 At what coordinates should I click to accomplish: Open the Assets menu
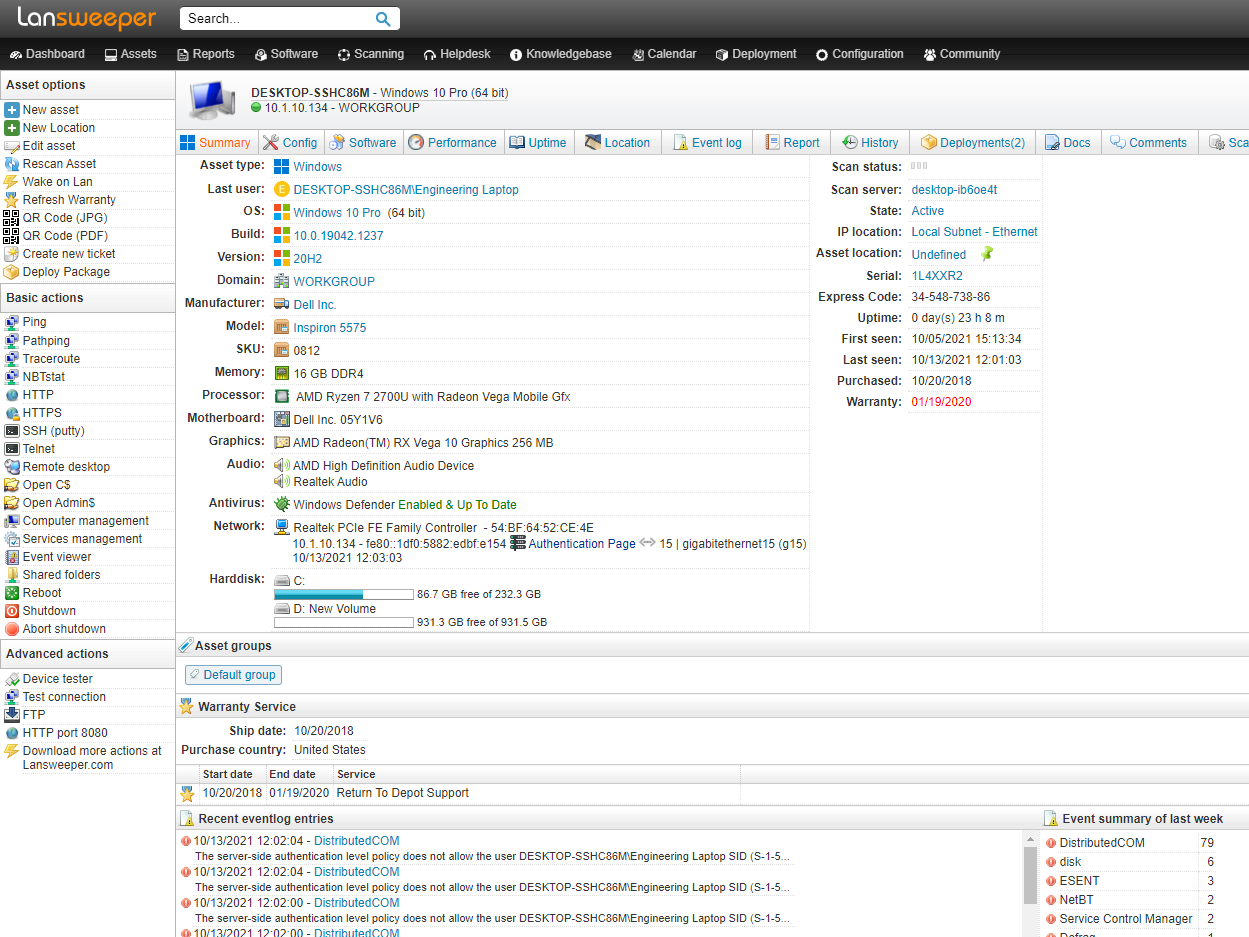tap(130, 54)
